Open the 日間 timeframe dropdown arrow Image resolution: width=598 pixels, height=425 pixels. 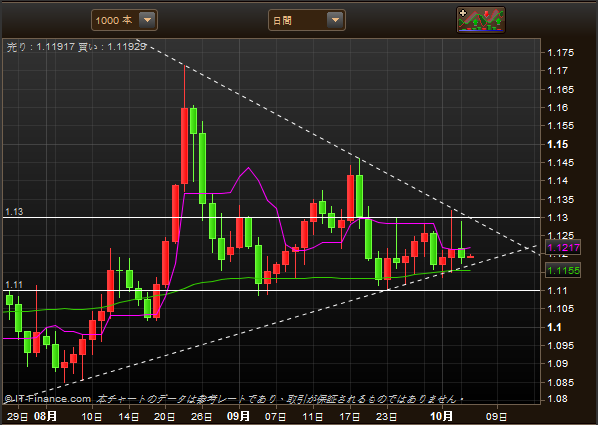335,20
